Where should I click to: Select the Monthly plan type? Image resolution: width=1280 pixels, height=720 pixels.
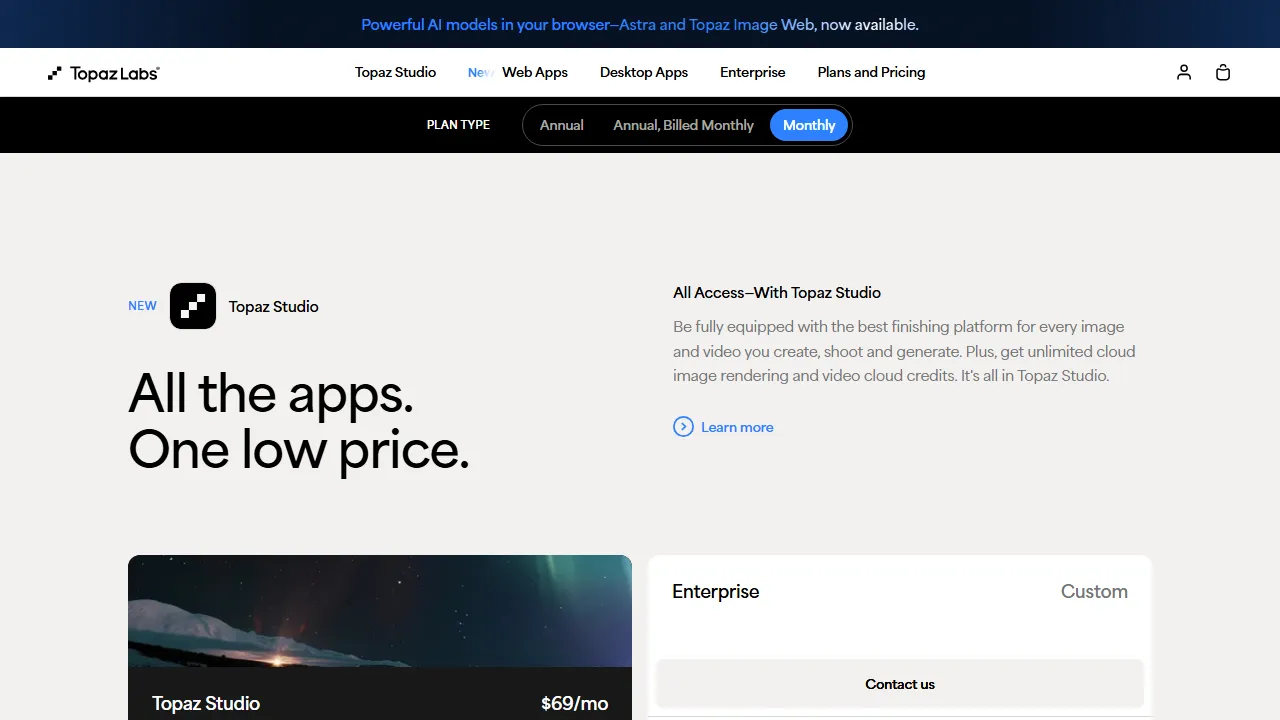809,125
